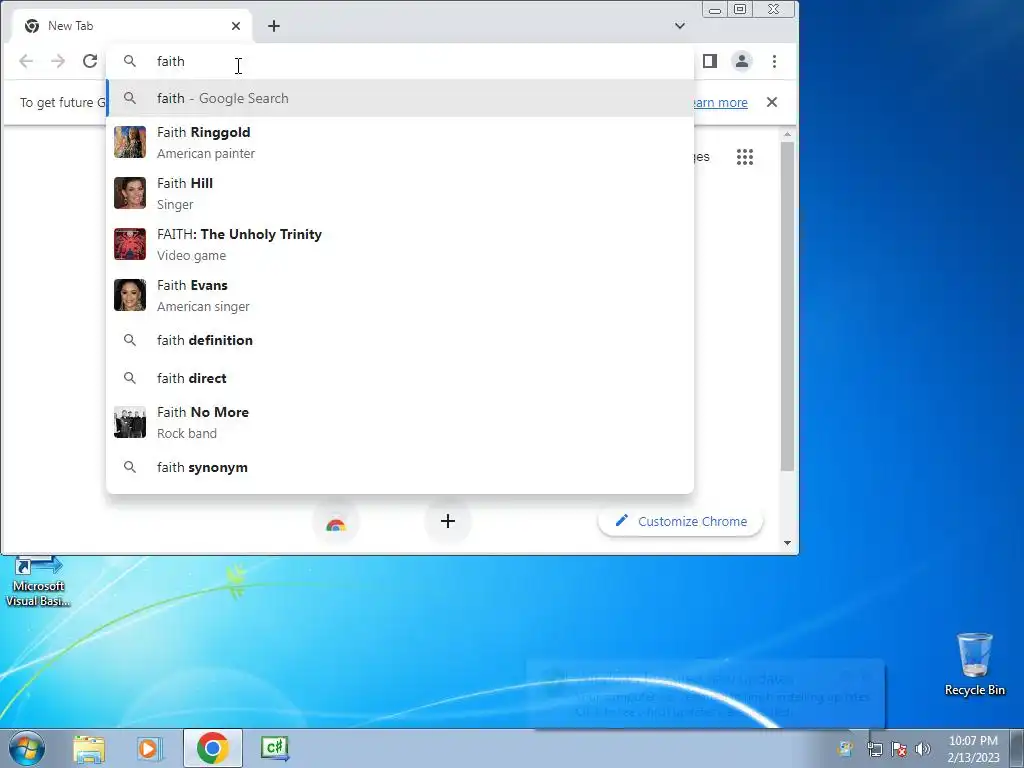
Task: Click search icon beside faith synonym
Action: (130, 468)
